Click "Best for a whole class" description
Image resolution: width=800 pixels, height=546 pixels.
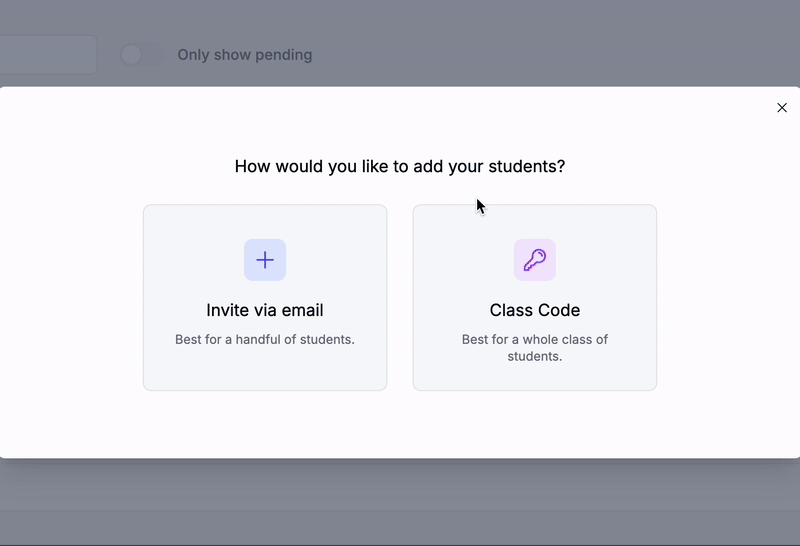(x=535, y=348)
